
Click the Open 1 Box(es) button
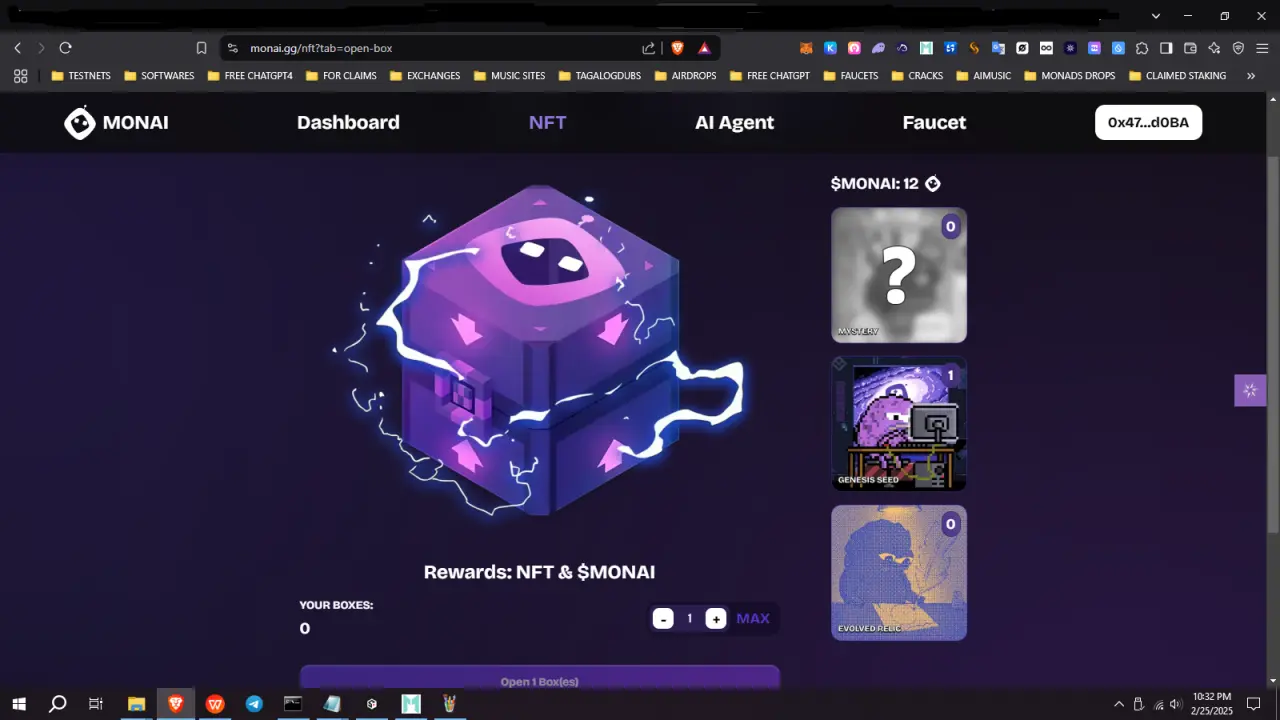tap(540, 678)
